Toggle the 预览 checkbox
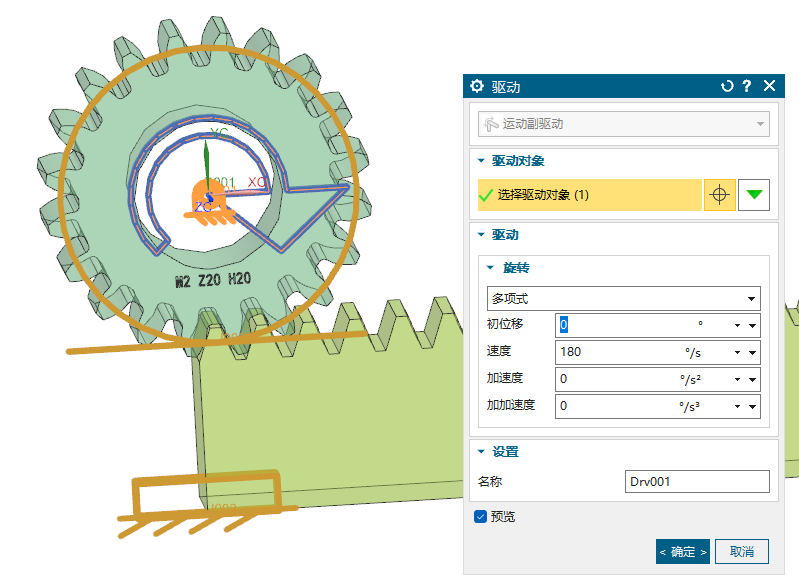This screenshot has width=799, height=582. pos(480,517)
